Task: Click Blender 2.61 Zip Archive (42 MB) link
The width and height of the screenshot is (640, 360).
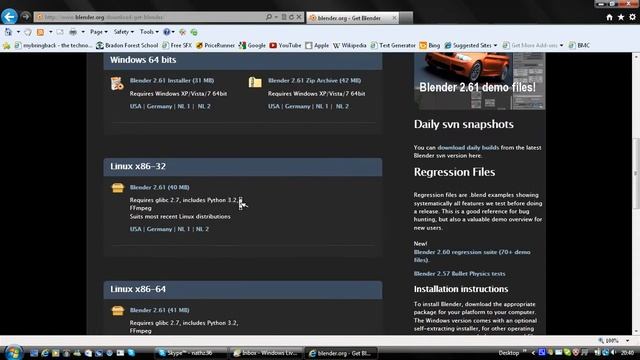Action: 314,80
